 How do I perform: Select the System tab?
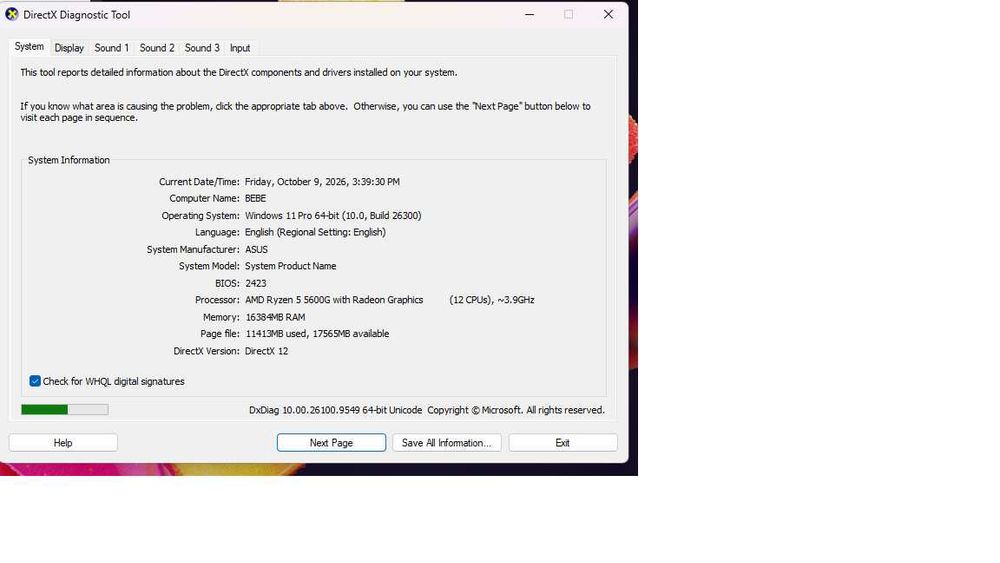coord(29,47)
